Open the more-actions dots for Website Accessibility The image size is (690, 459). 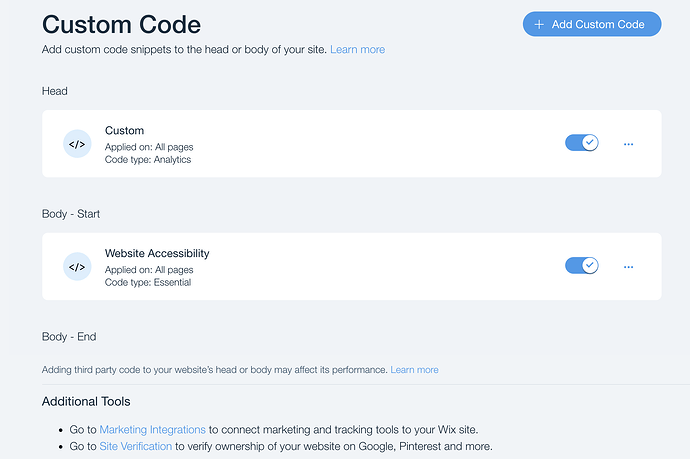click(x=628, y=267)
